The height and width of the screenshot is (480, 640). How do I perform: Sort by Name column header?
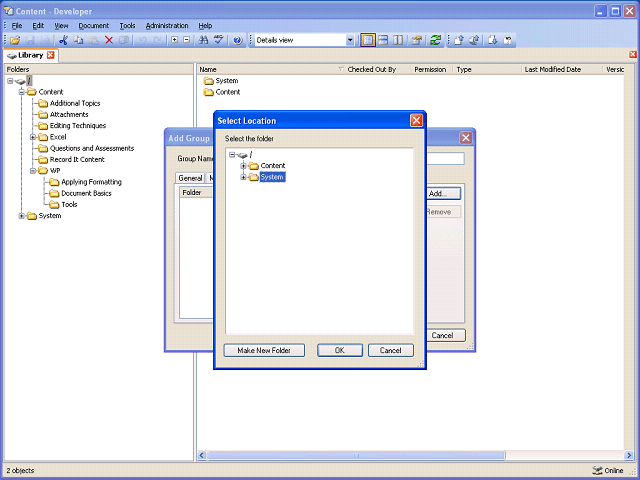point(271,69)
